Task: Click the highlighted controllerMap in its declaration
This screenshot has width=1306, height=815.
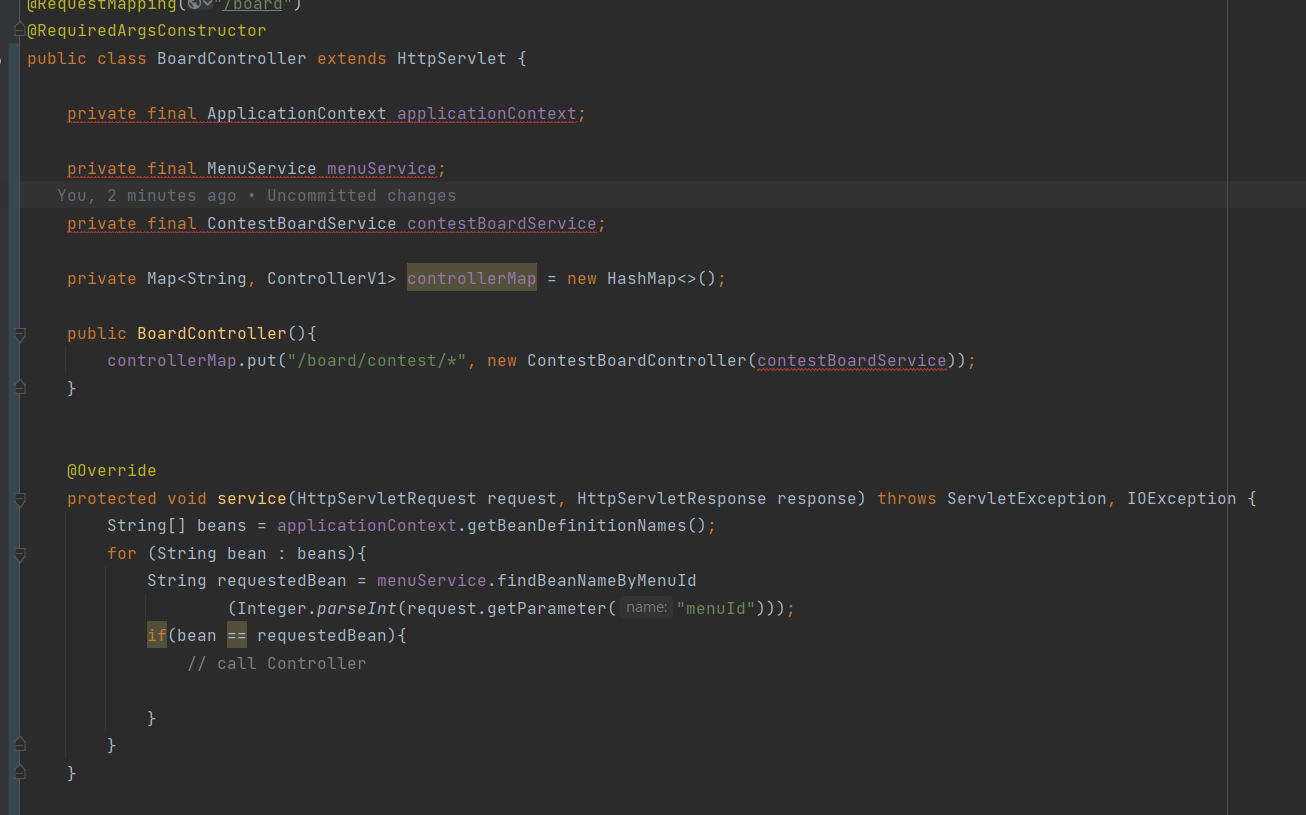Action: tap(472, 278)
